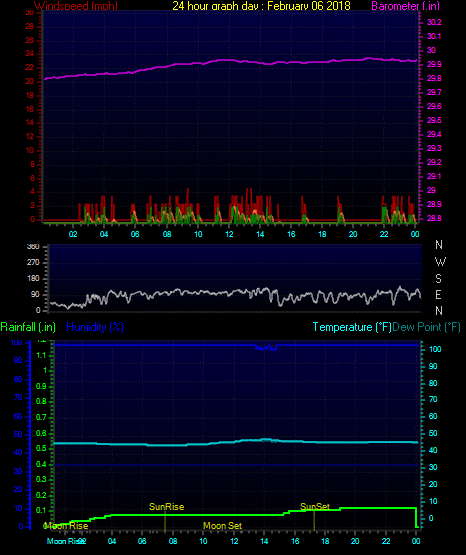Click the Moon Set marker label
The height and width of the screenshot is (555, 466).
[x=222, y=526]
